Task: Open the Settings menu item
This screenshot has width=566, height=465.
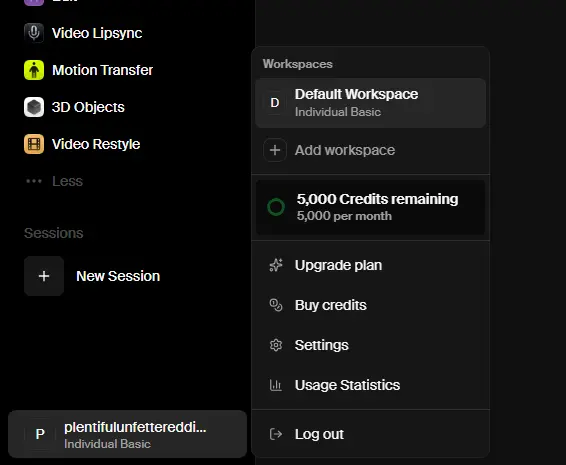Action: click(370, 345)
